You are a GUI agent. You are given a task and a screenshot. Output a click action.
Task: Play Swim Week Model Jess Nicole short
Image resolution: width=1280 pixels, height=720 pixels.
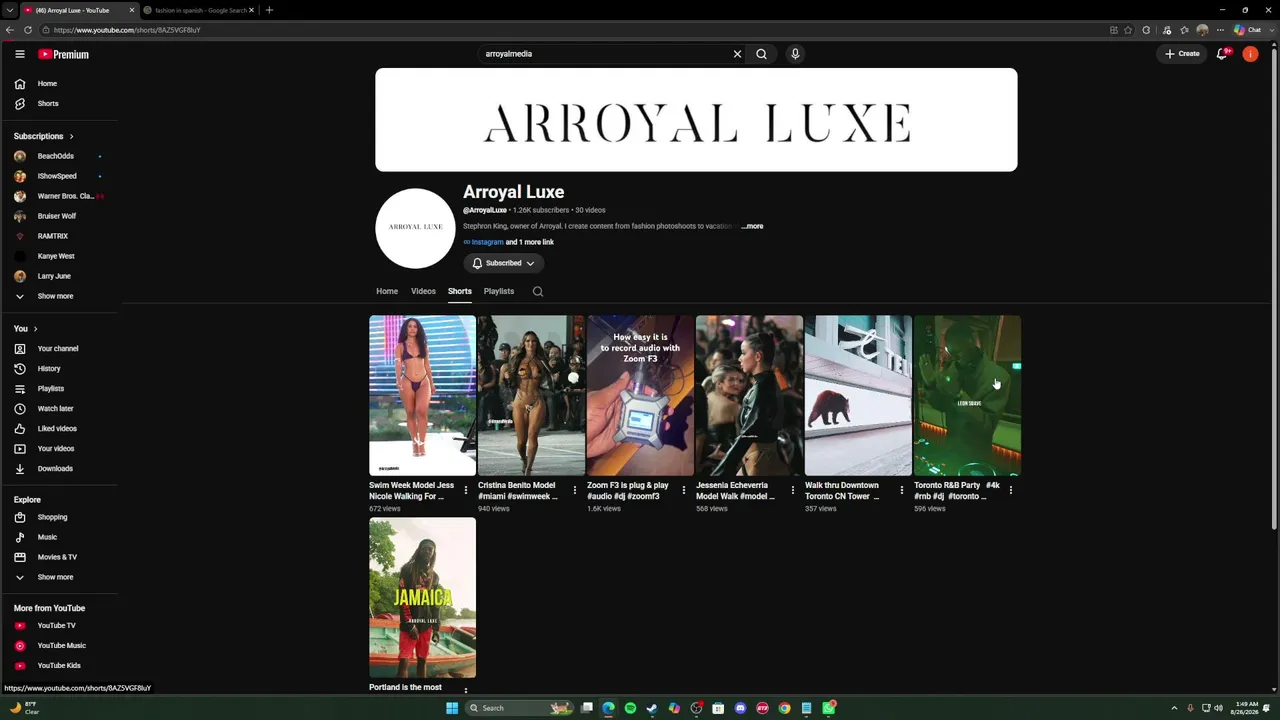tap(422, 396)
